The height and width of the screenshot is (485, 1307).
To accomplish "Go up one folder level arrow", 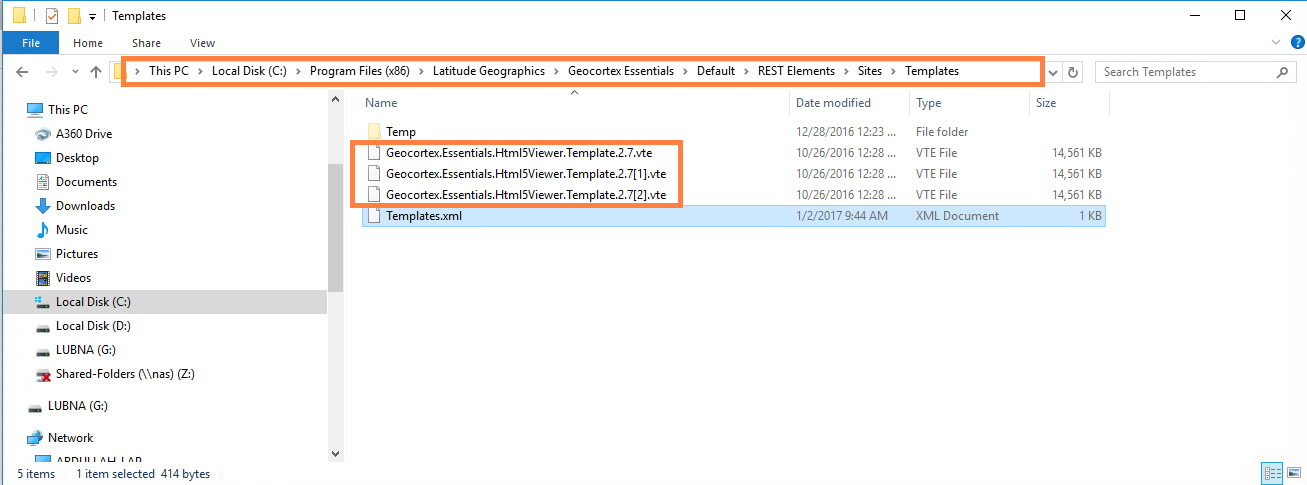I will 96,72.
